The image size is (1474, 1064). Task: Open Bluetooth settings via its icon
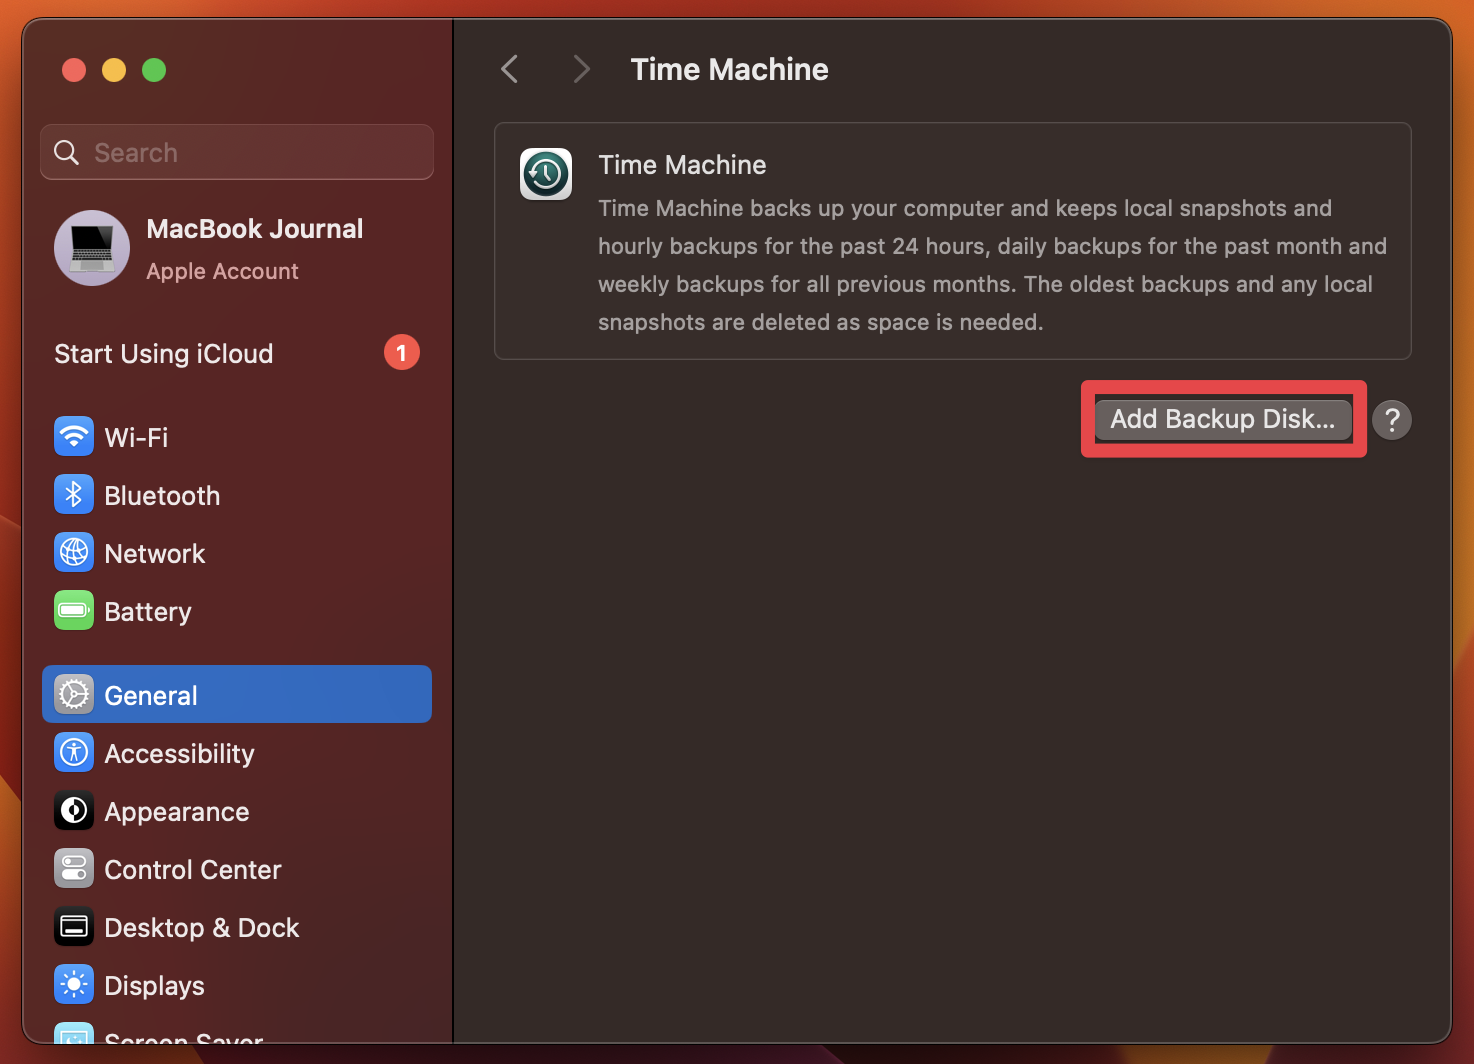pyautogui.click(x=74, y=494)
